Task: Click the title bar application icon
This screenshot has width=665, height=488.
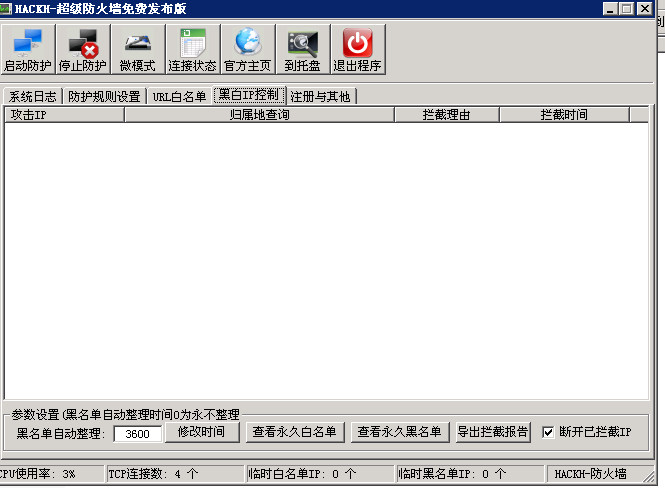Action: click(6, 8)
